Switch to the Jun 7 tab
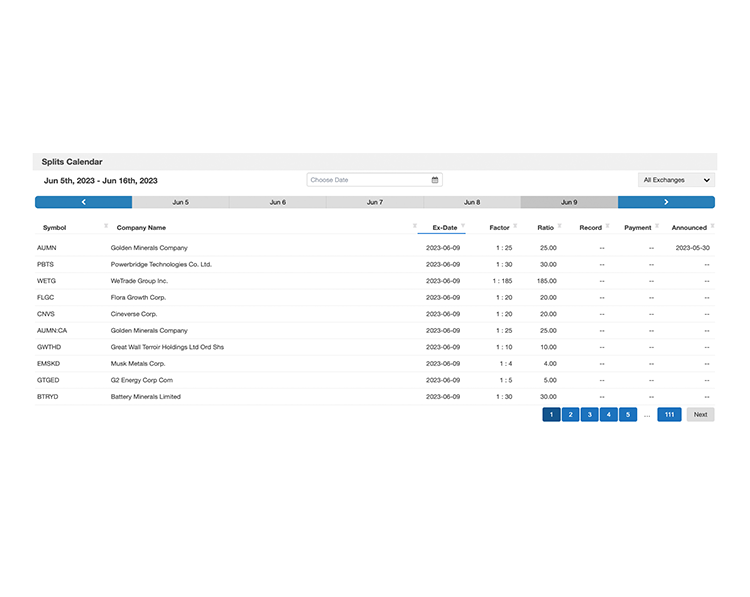Viewport: 750px width, 597px height. tap(374, 202)
